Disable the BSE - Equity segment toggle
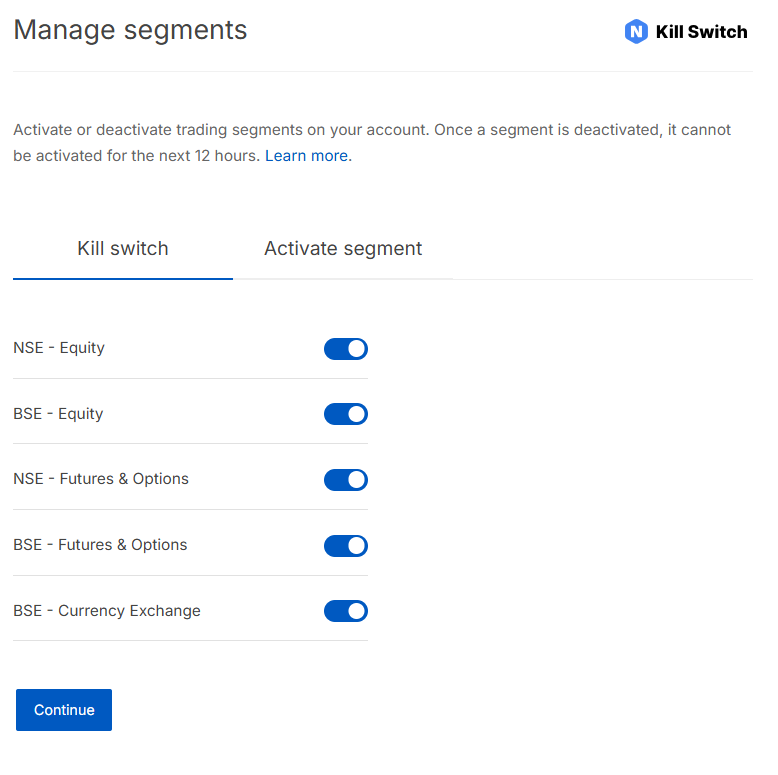Image resolution: width=778 pixels, height=775 pixels. (346, 414)
